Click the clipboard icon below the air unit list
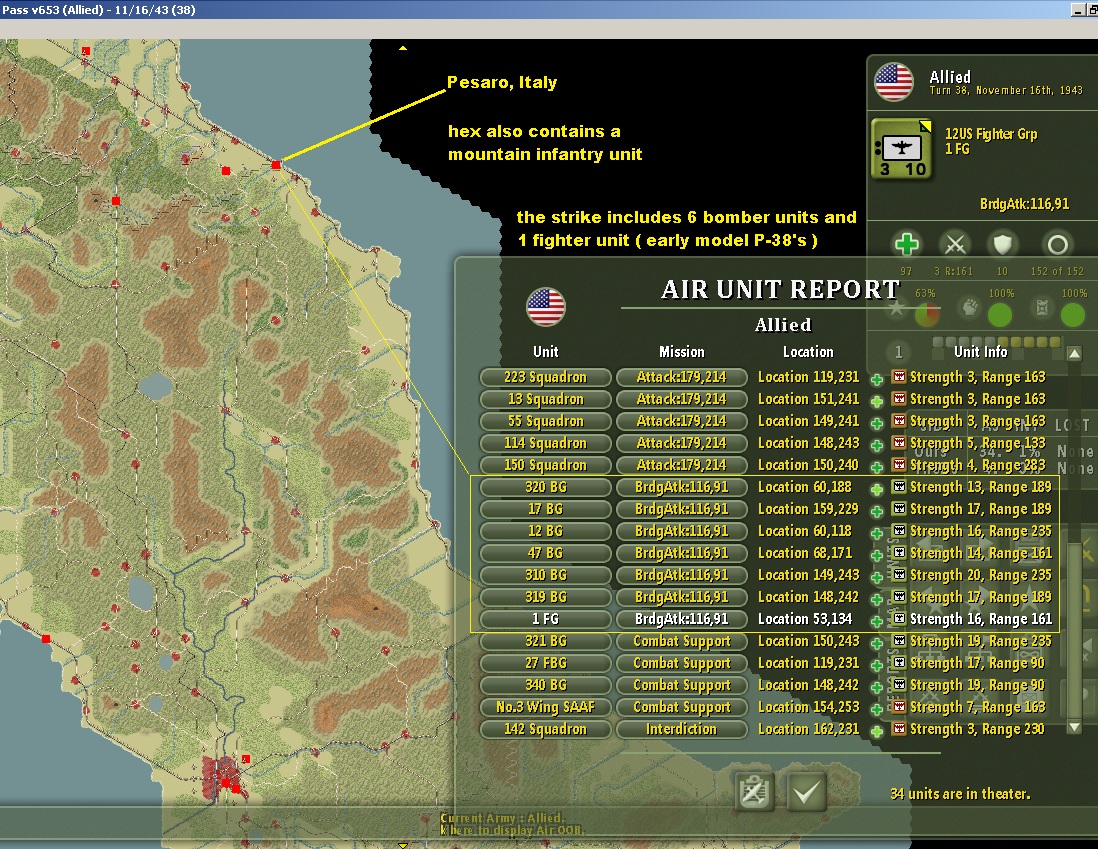Viewport: 1098px width, 849px height. tap(754, 792)
